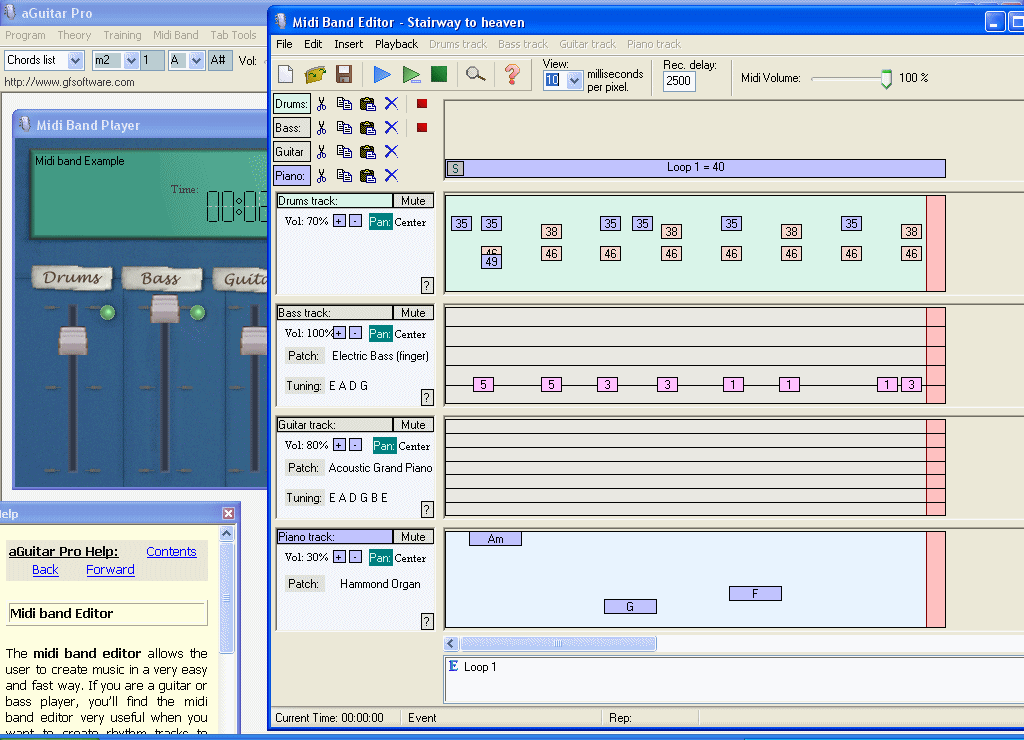Select the Am chord block in piano track

(496, 539)
